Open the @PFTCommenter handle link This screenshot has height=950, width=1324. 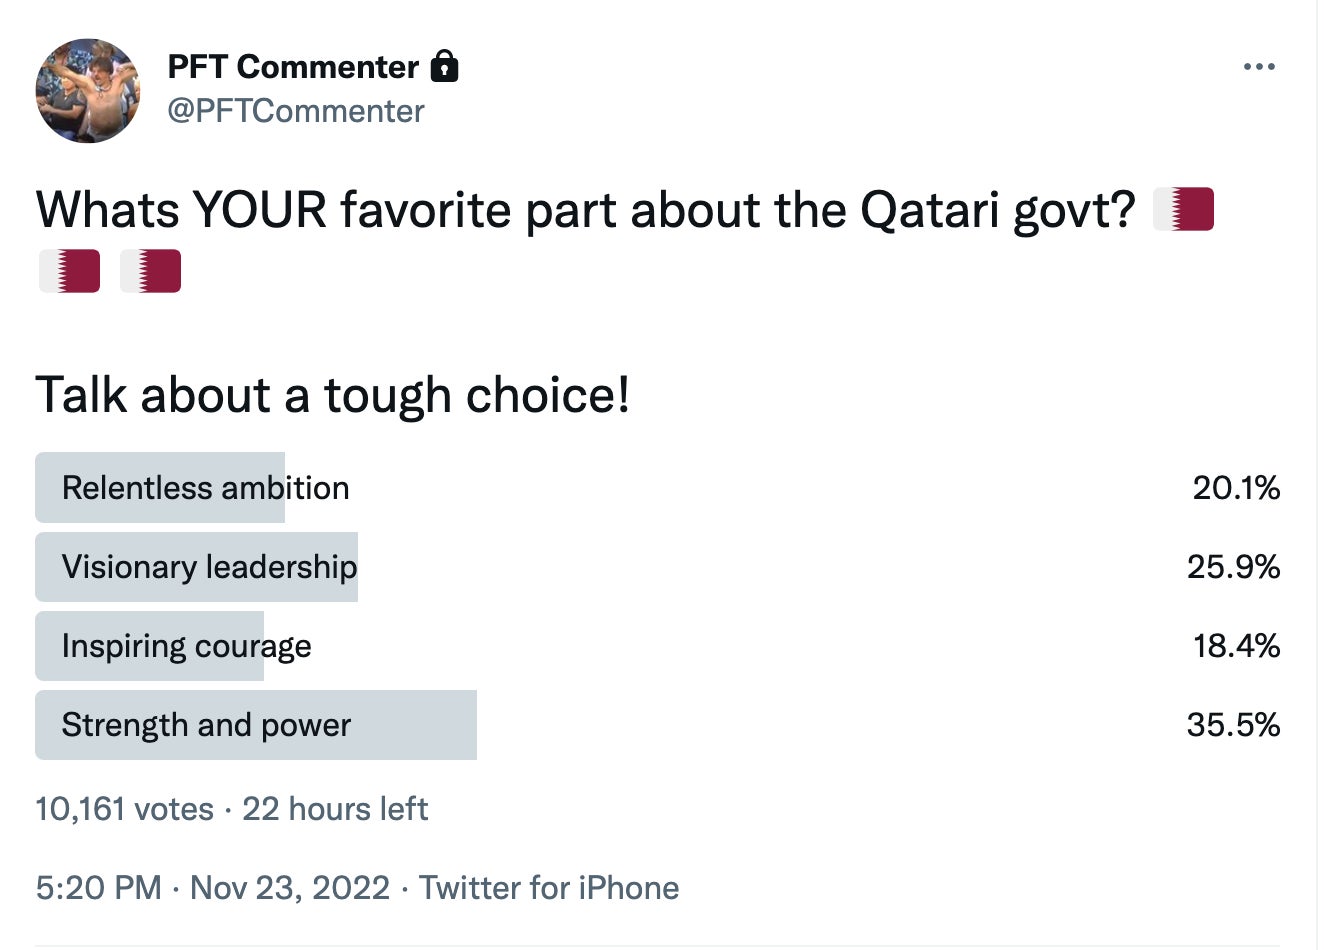tap(296, 111)
